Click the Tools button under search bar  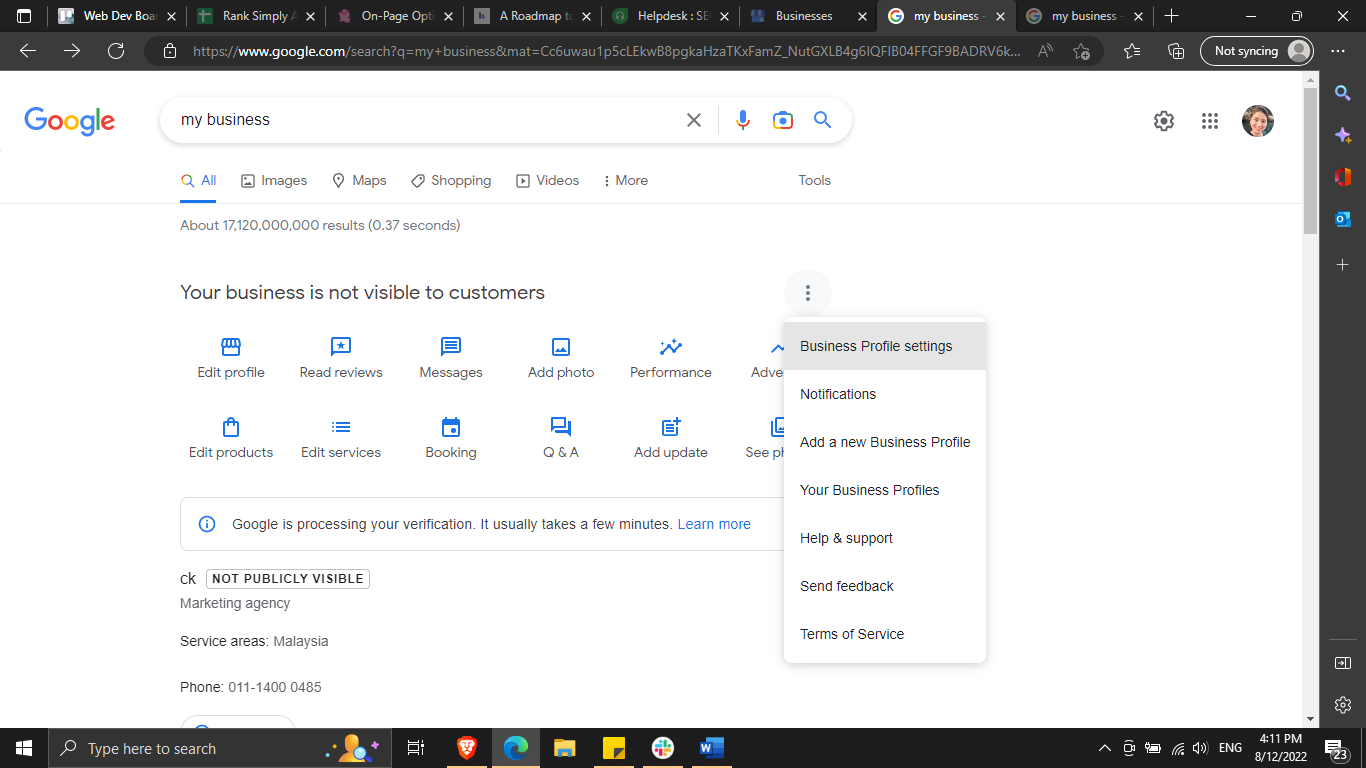coord(814,181)
